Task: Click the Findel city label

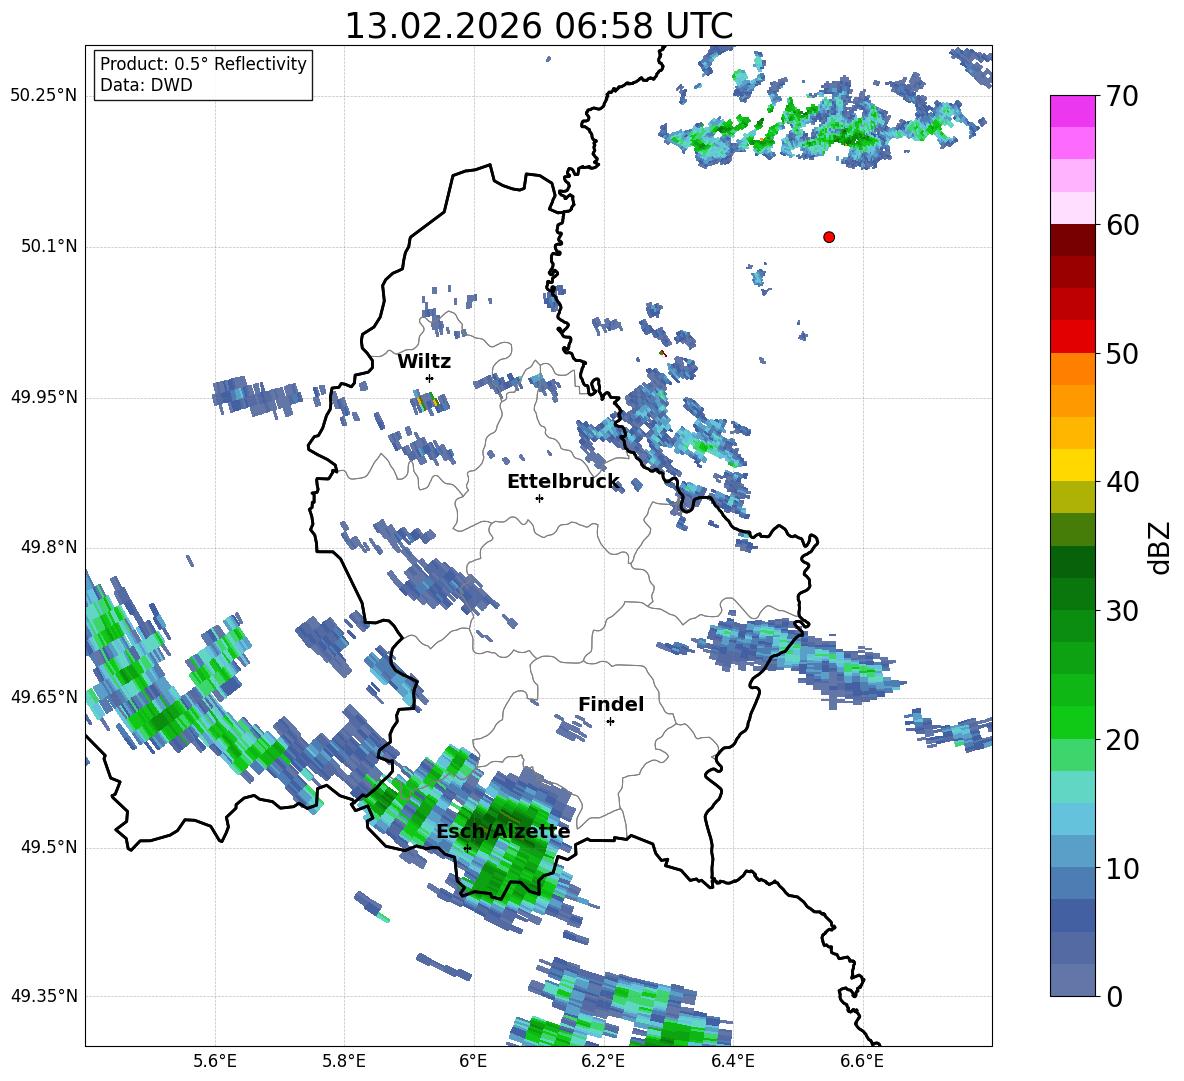Action: click(x=611, y=704)
